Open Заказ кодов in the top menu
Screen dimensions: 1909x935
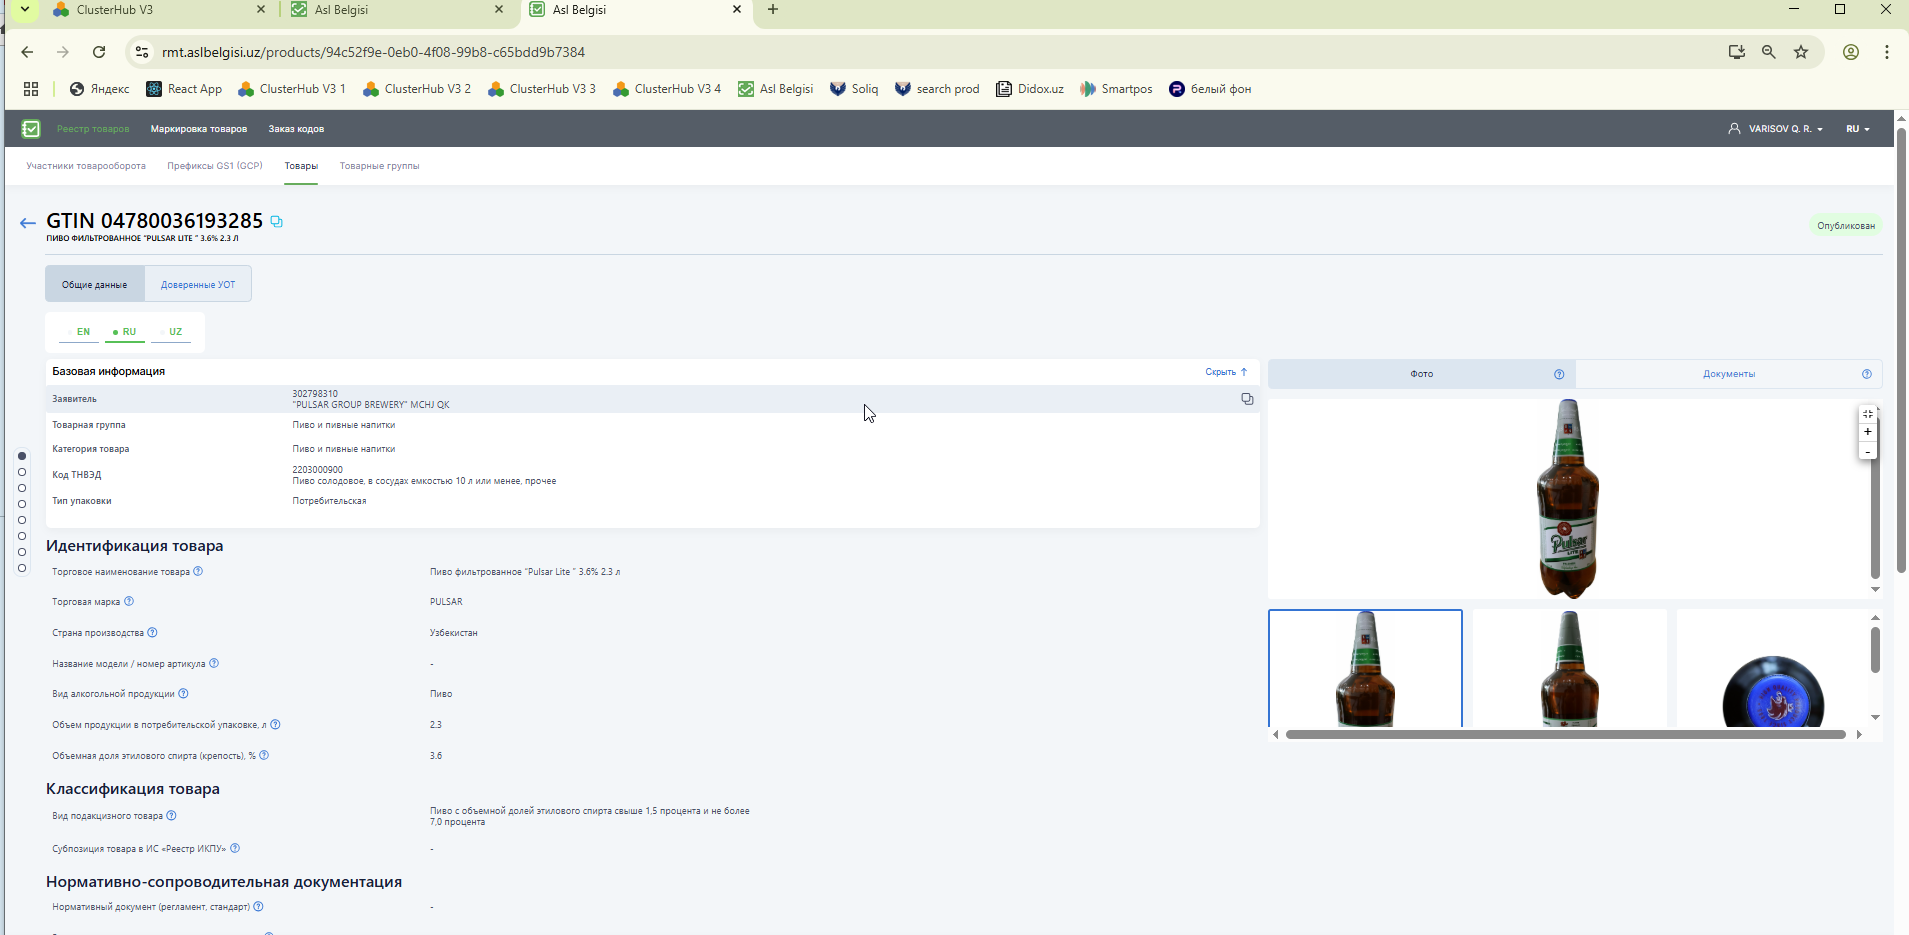coord(296,129)
